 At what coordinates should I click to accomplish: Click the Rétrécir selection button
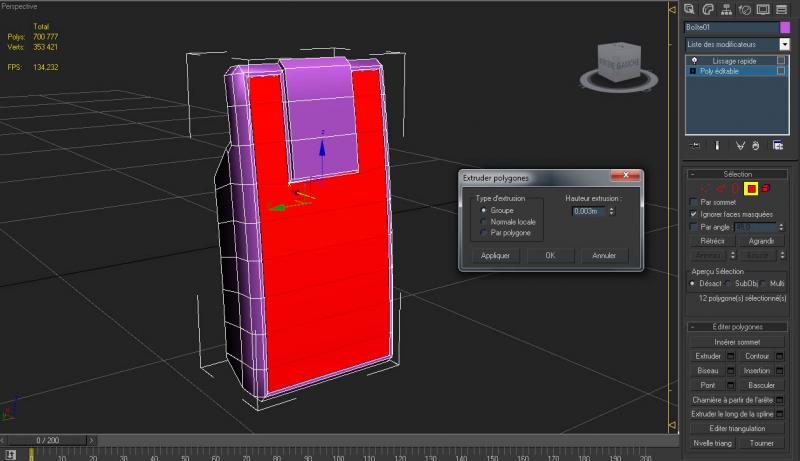712,241
